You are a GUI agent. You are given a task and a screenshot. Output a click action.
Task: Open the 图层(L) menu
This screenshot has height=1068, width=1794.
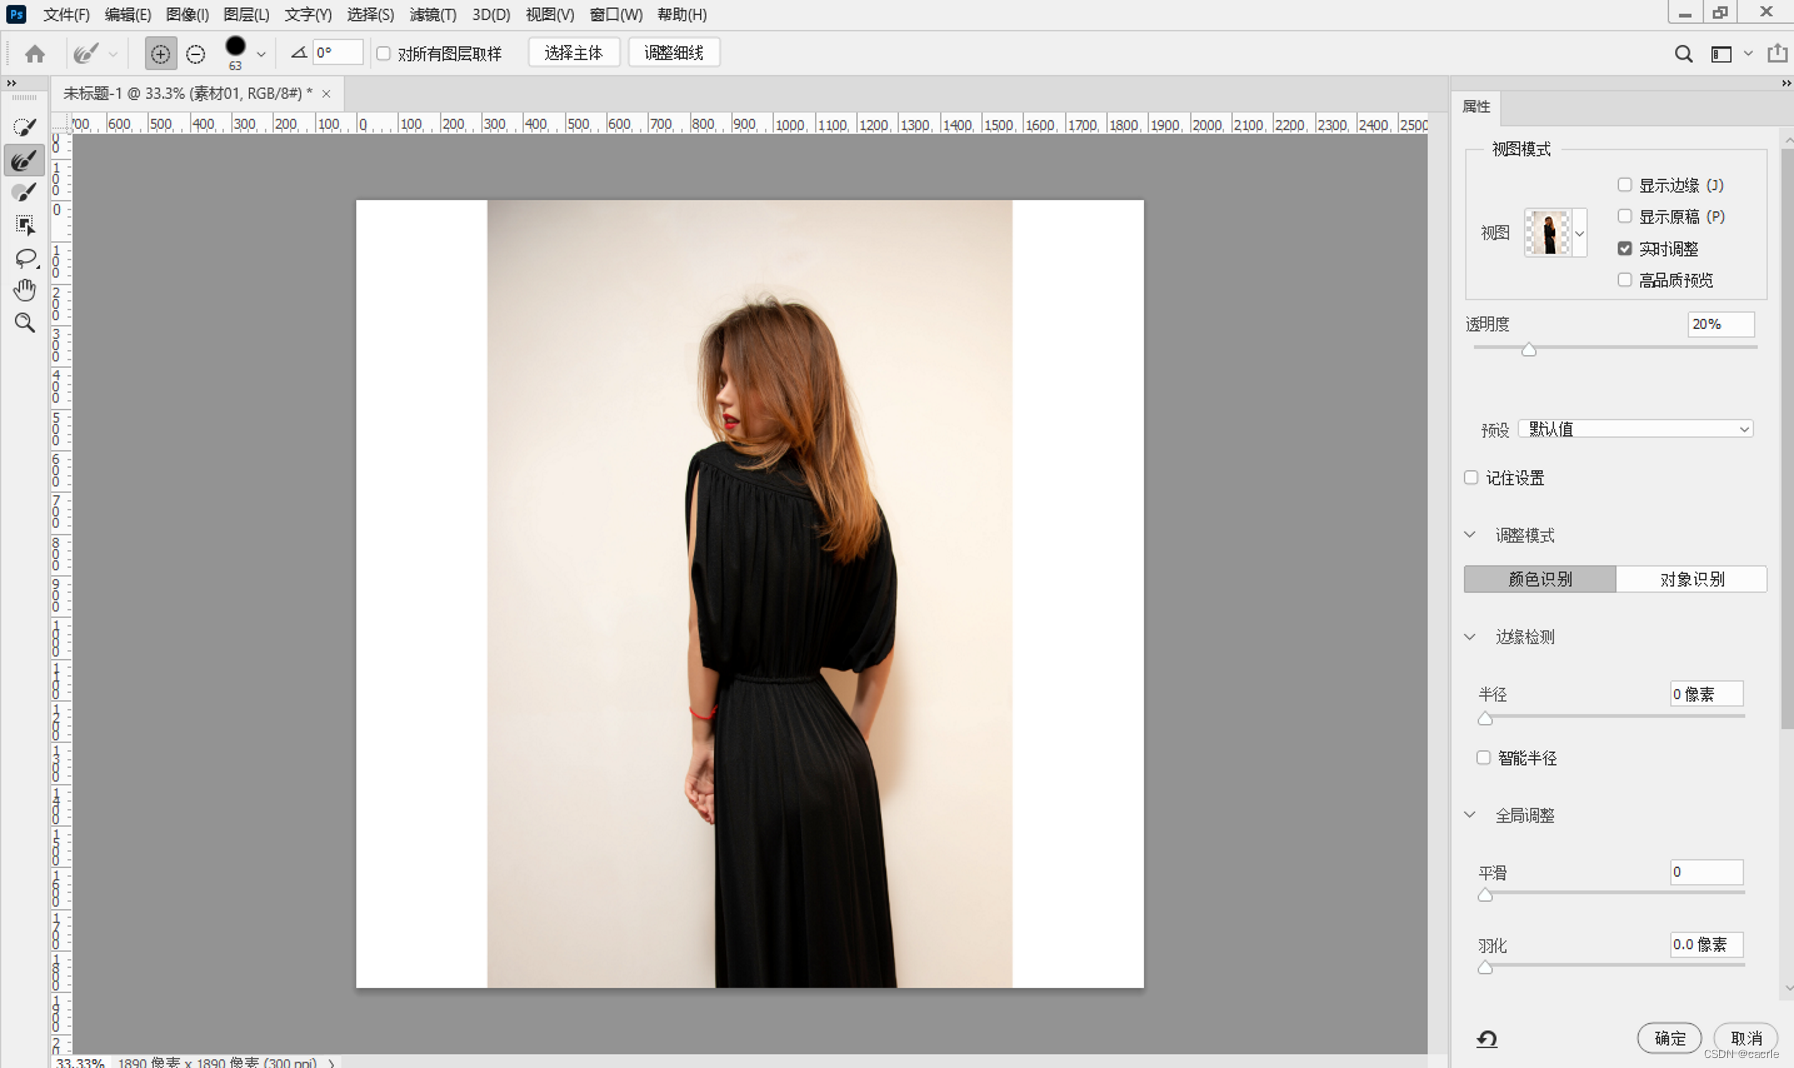point(246,14)
